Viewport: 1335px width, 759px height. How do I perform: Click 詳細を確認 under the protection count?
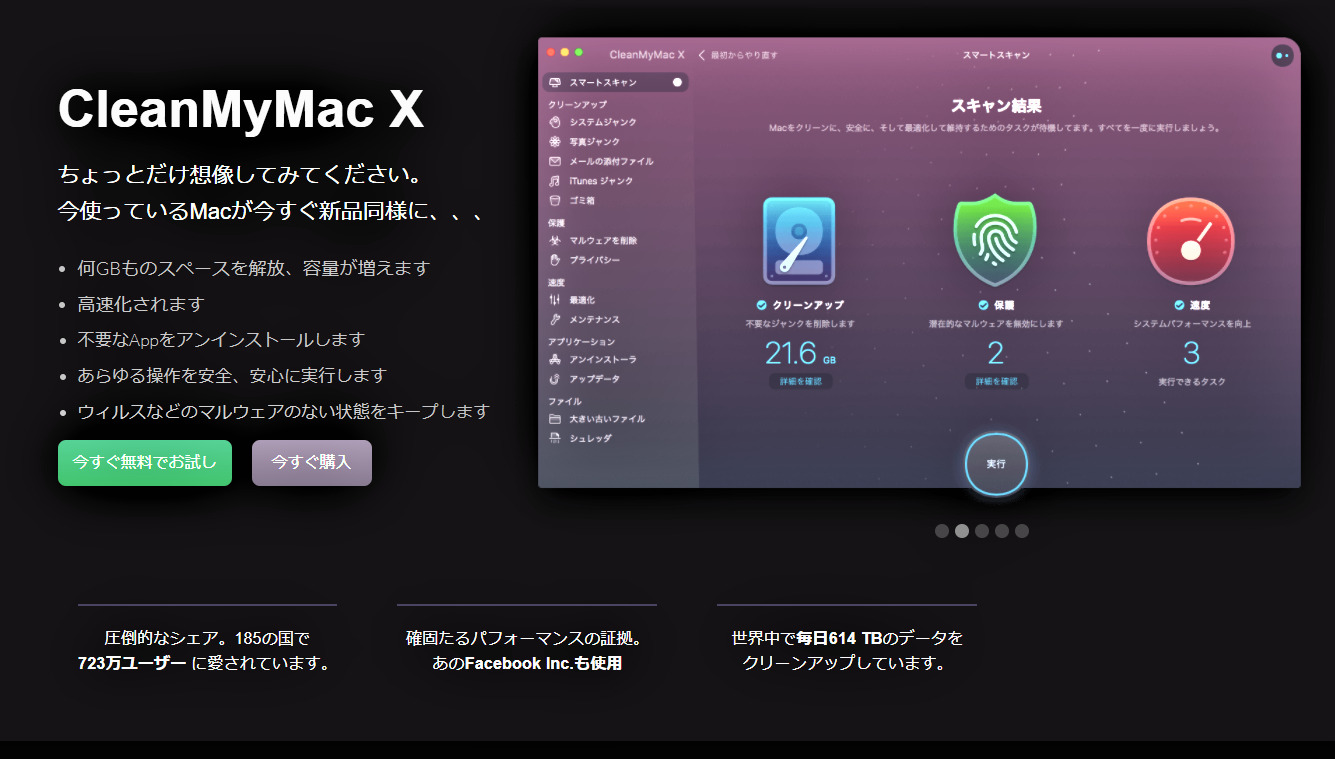click(996, 381)
